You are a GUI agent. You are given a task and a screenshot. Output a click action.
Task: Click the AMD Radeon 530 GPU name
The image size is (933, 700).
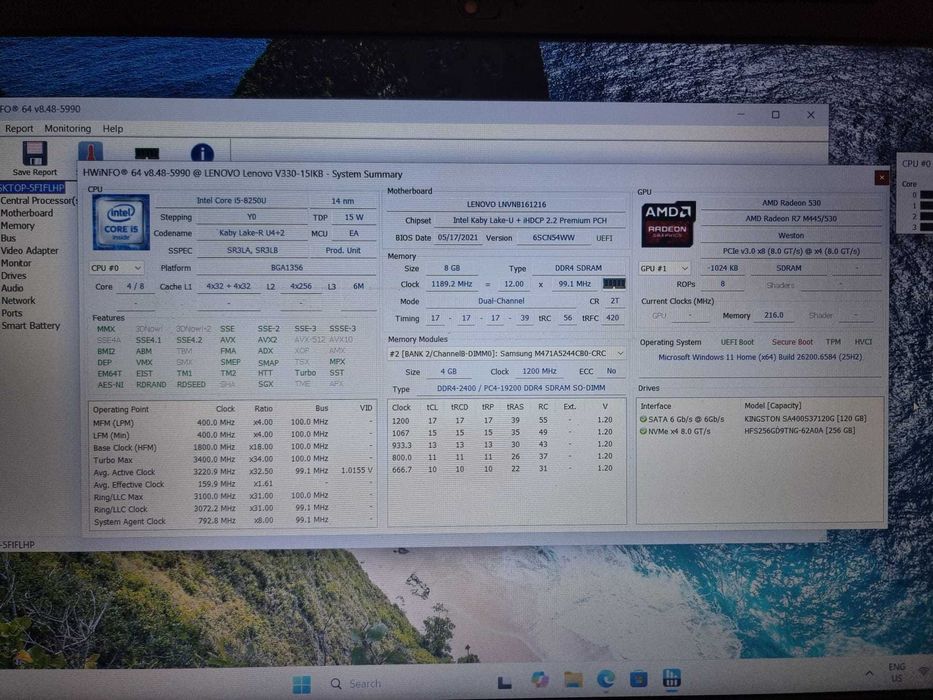791,203
